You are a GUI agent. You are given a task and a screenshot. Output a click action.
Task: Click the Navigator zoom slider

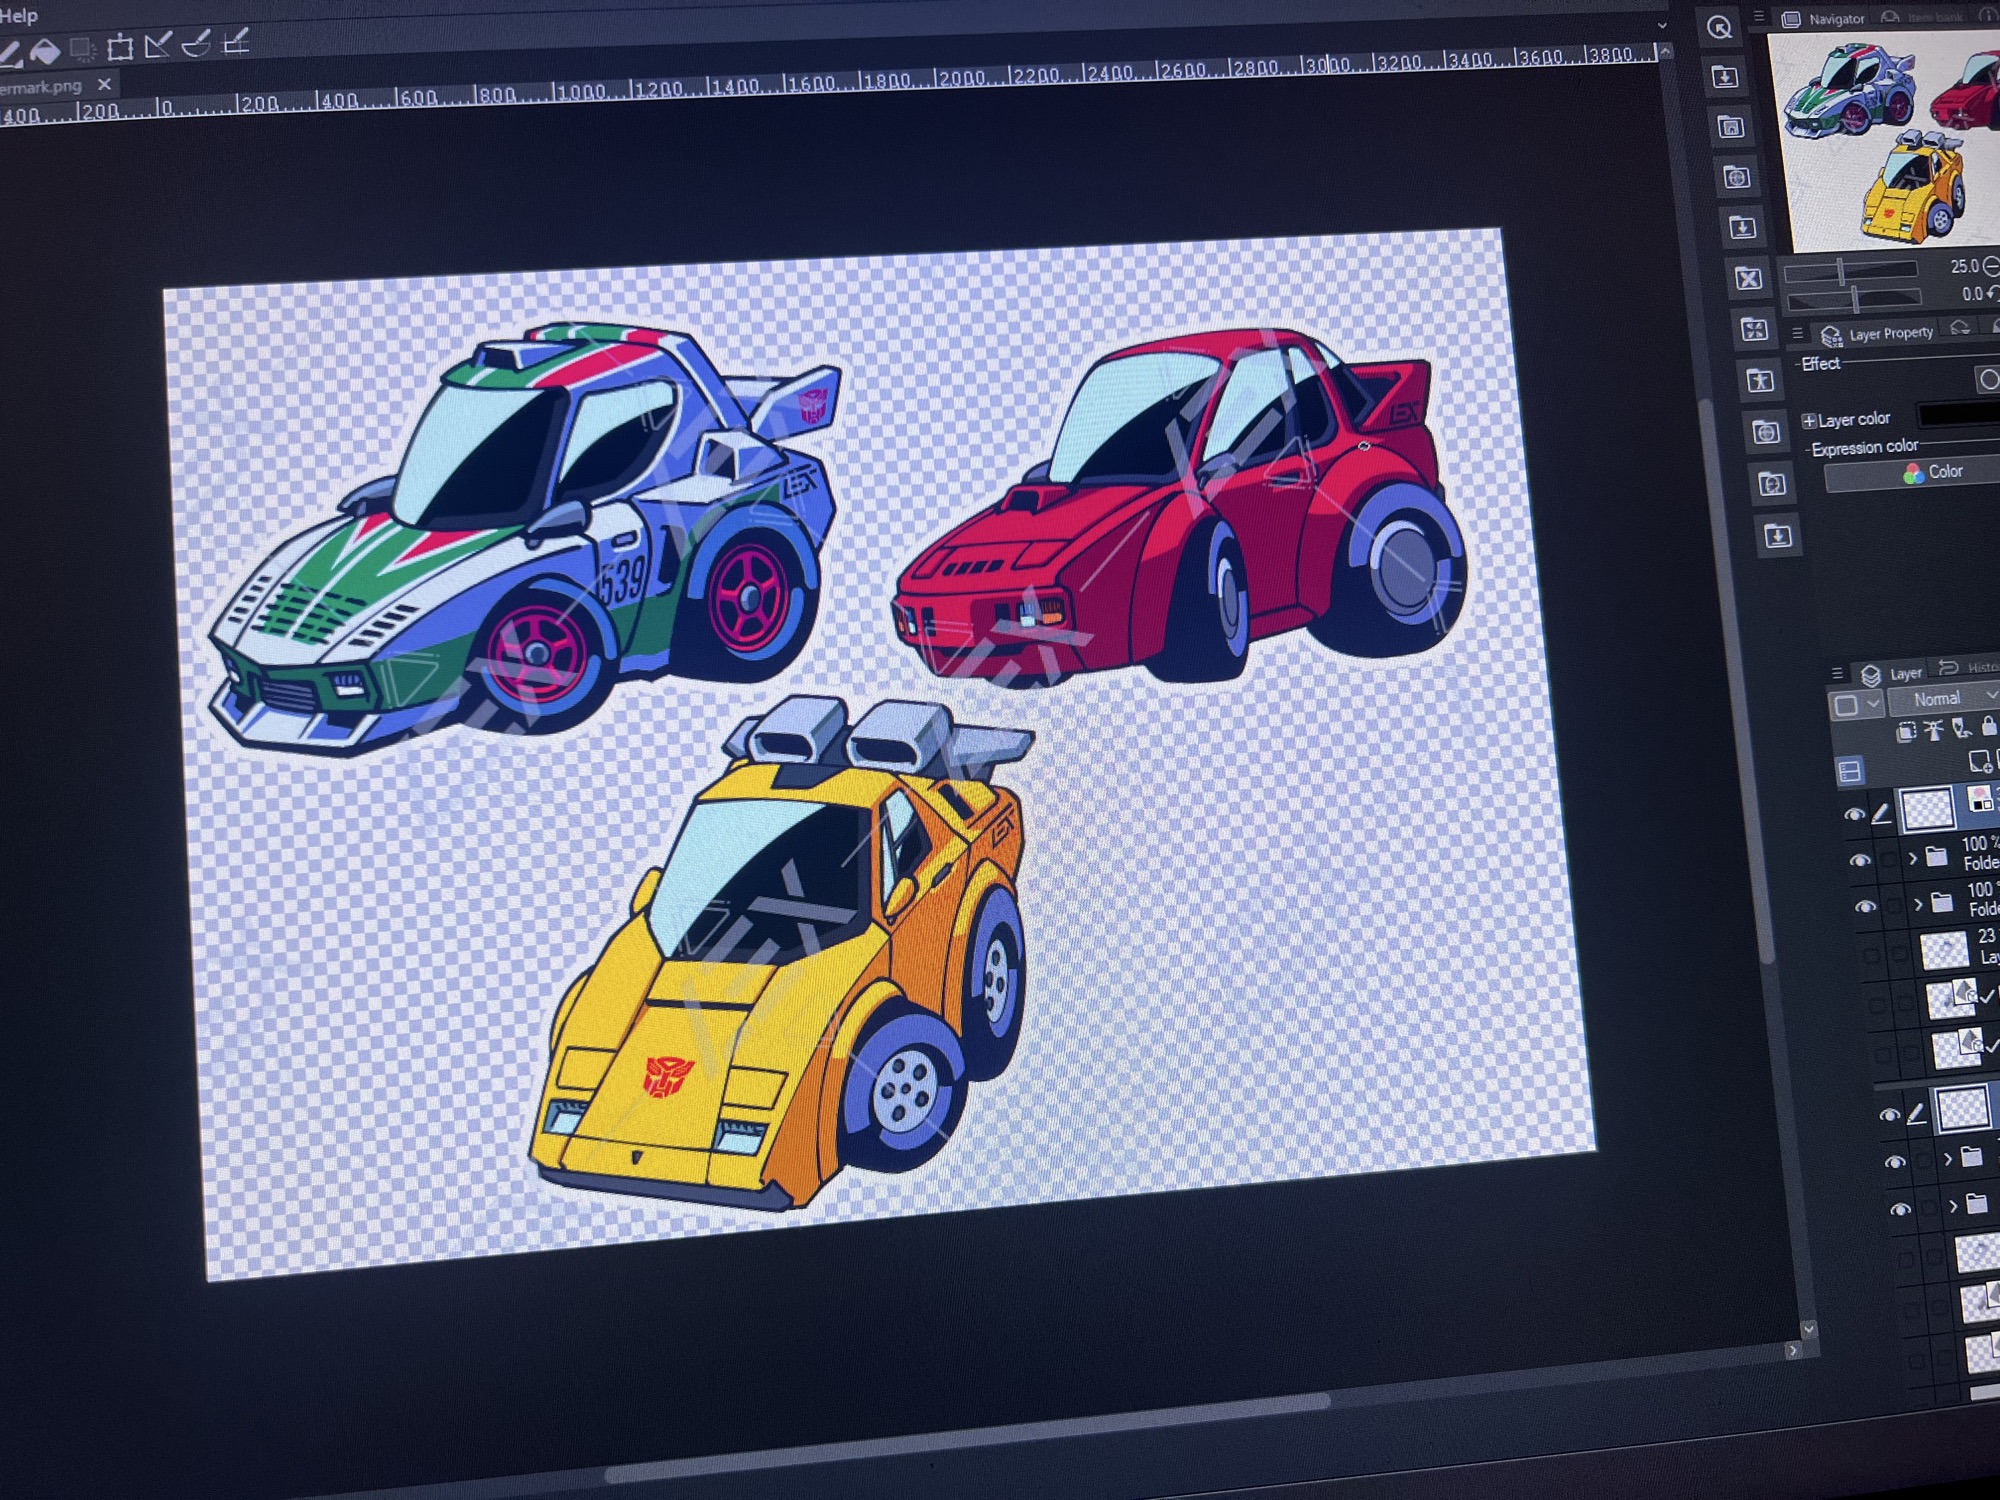coord(1850,270)
